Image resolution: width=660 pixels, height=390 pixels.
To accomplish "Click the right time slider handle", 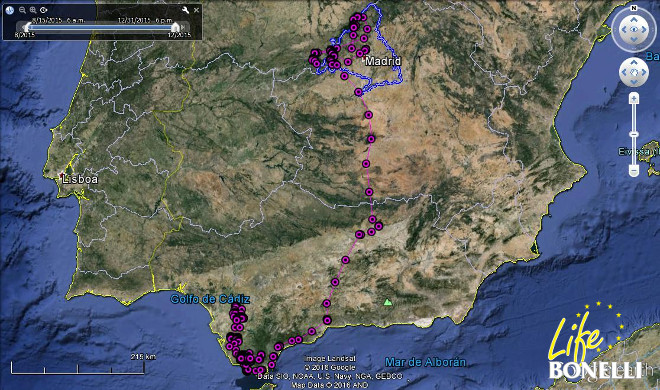I will tap(175, 27).
